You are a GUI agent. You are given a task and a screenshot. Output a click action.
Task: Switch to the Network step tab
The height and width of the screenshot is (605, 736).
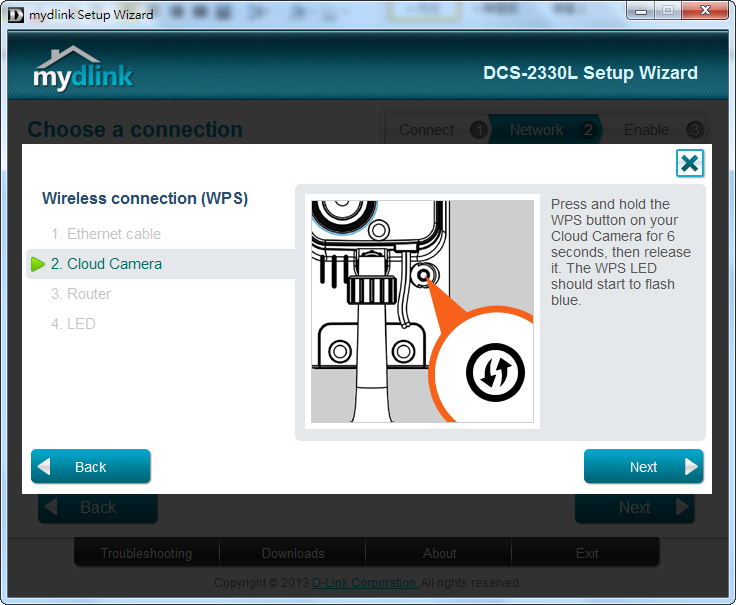click(x=537, y=130)
